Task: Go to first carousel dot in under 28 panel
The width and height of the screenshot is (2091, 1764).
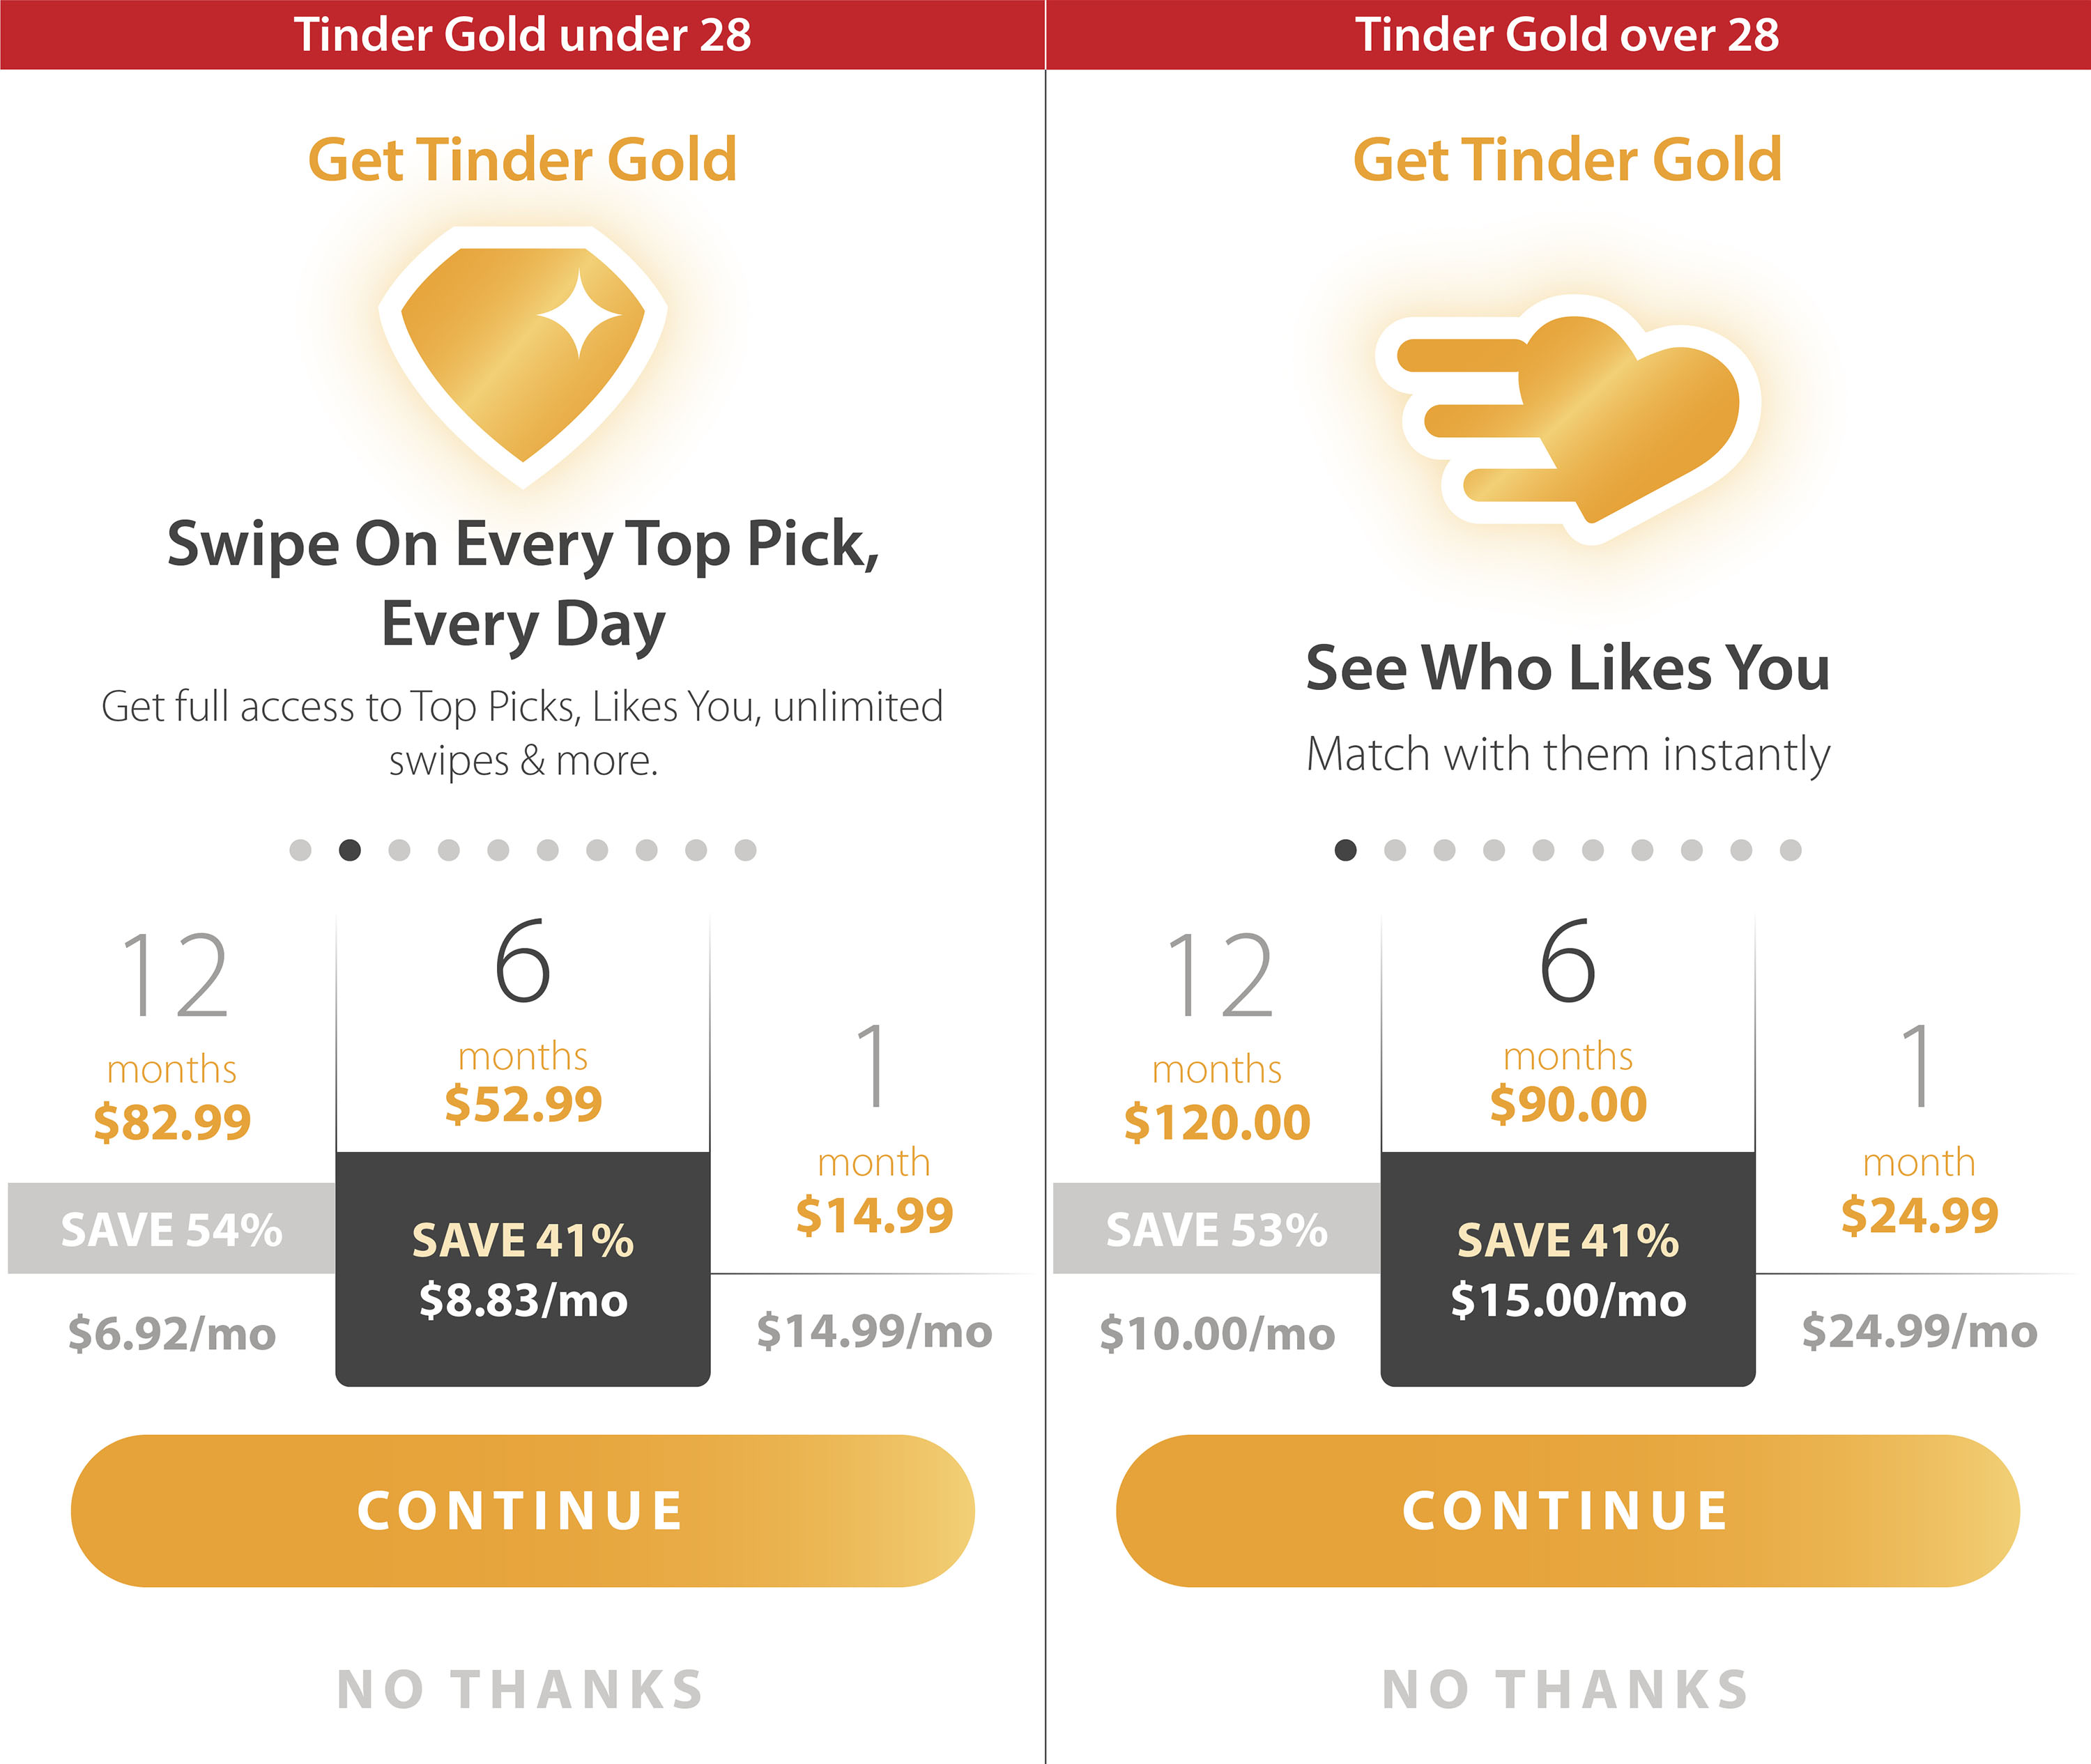Action: click(300, 850)
